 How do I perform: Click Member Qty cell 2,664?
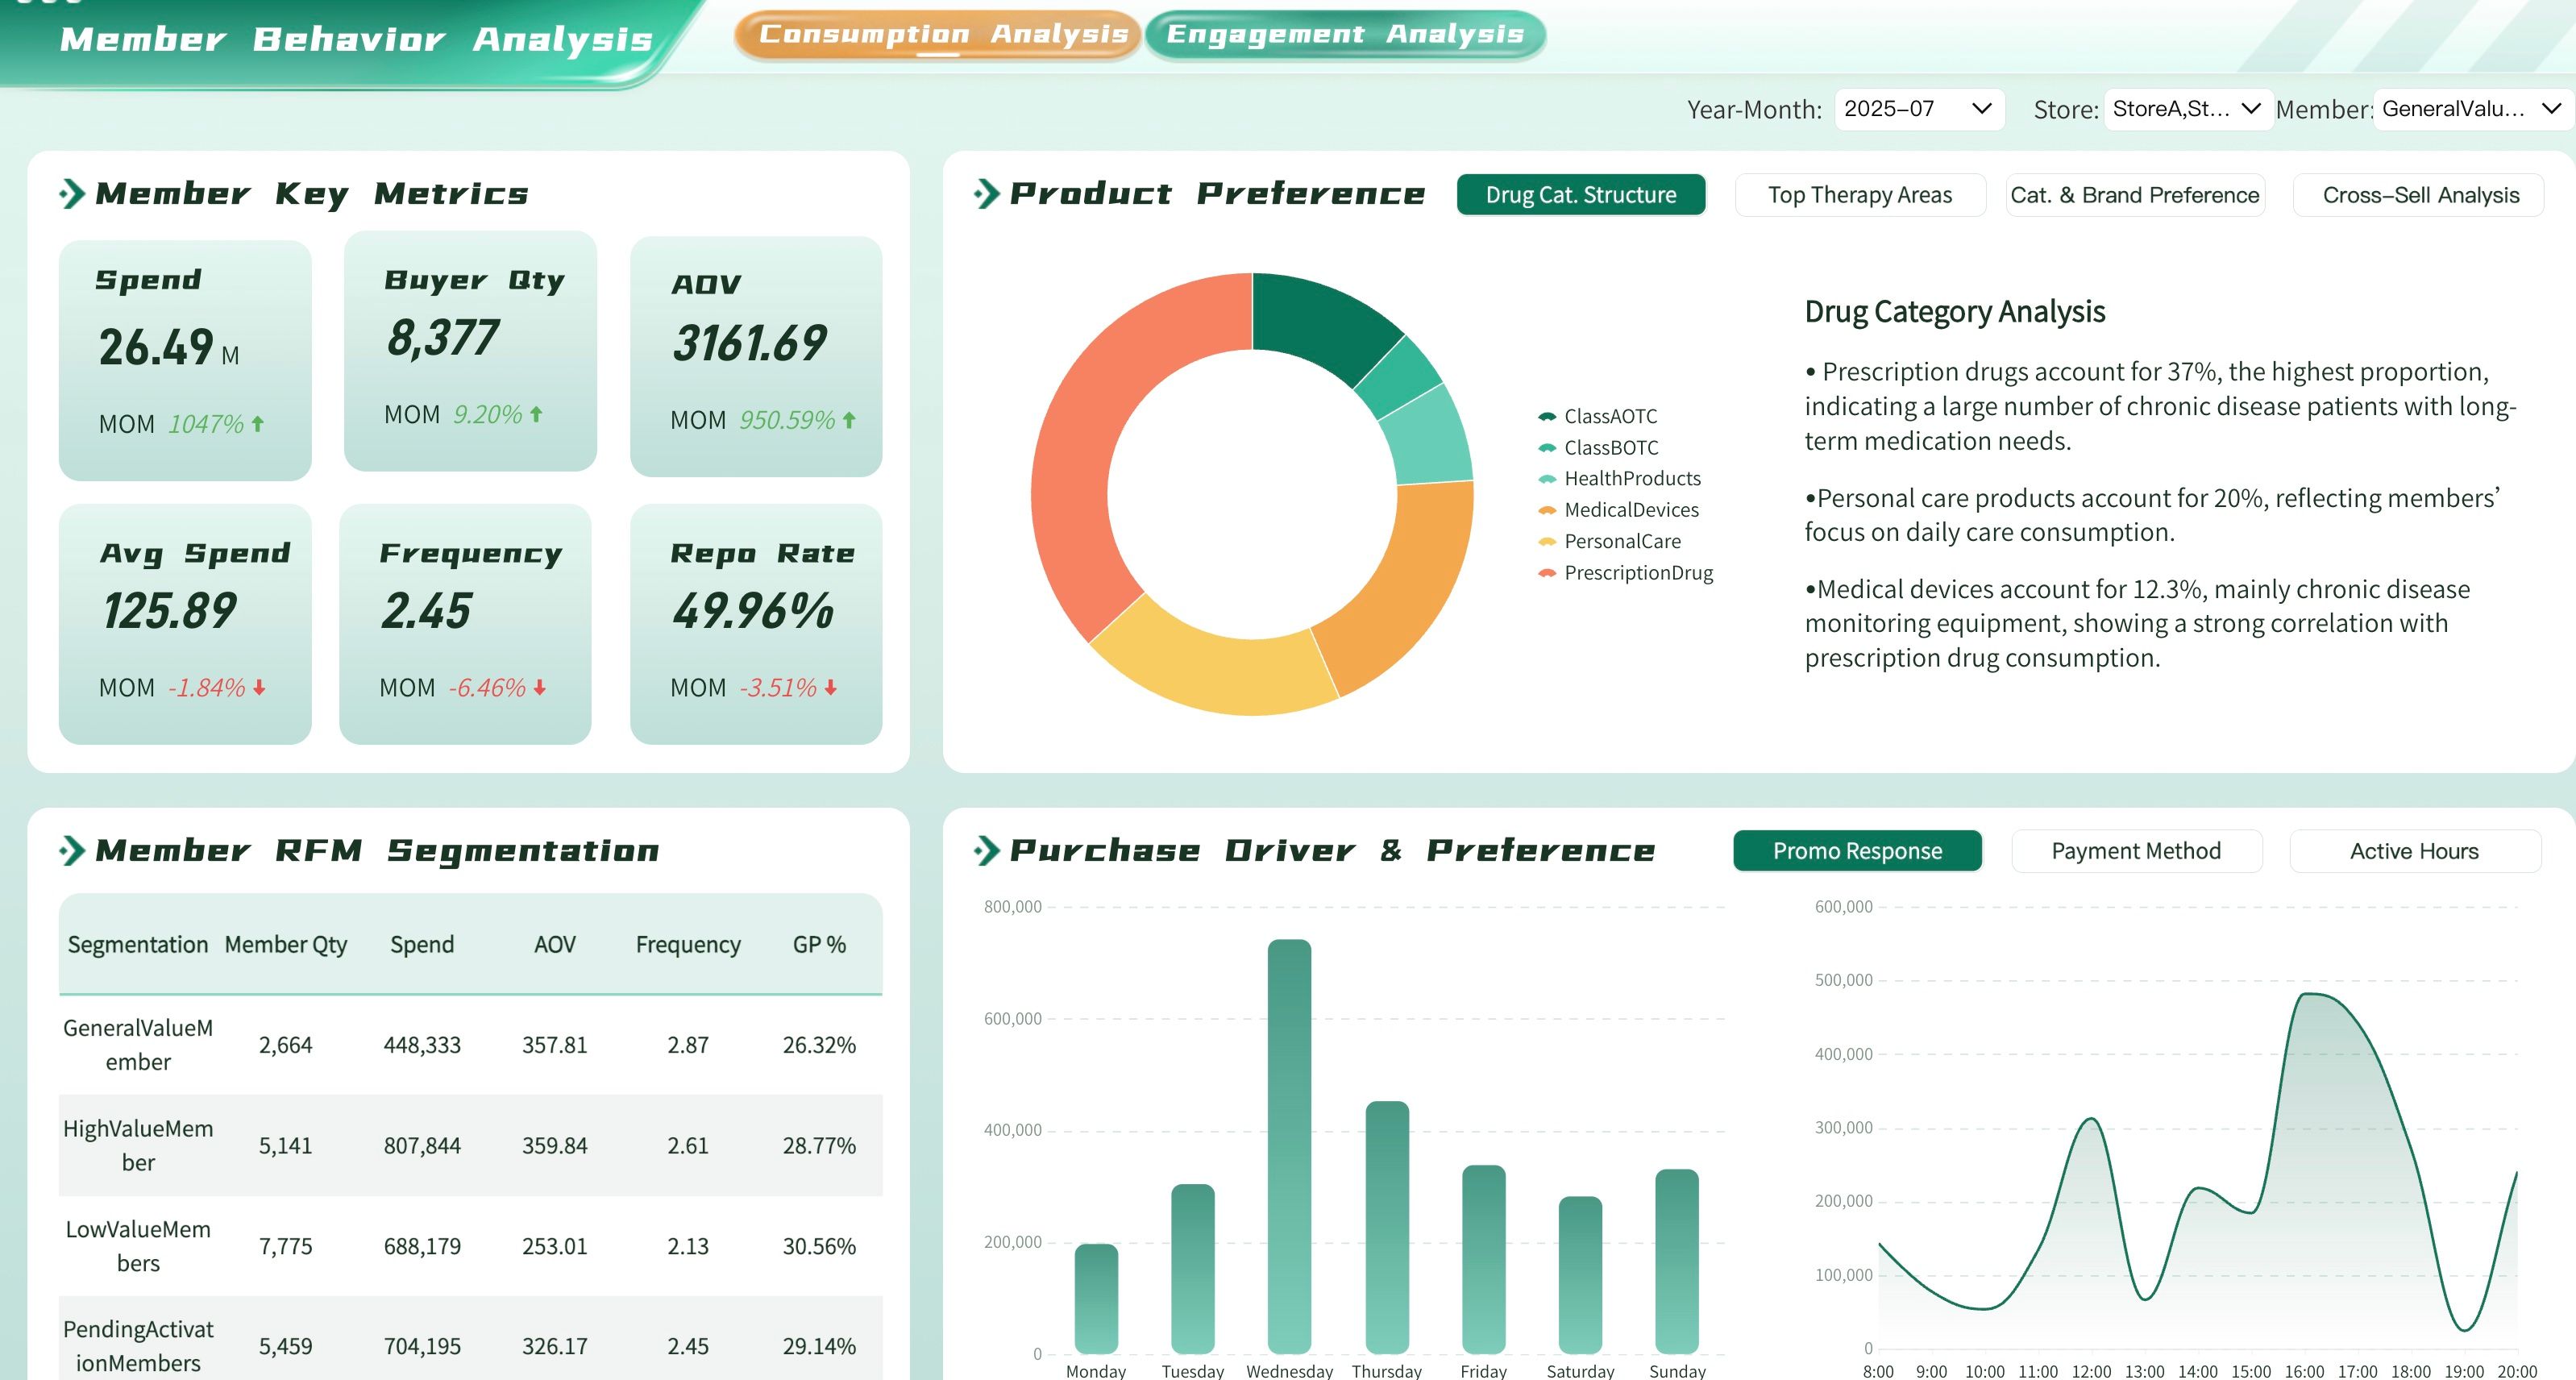[286, 1046]
